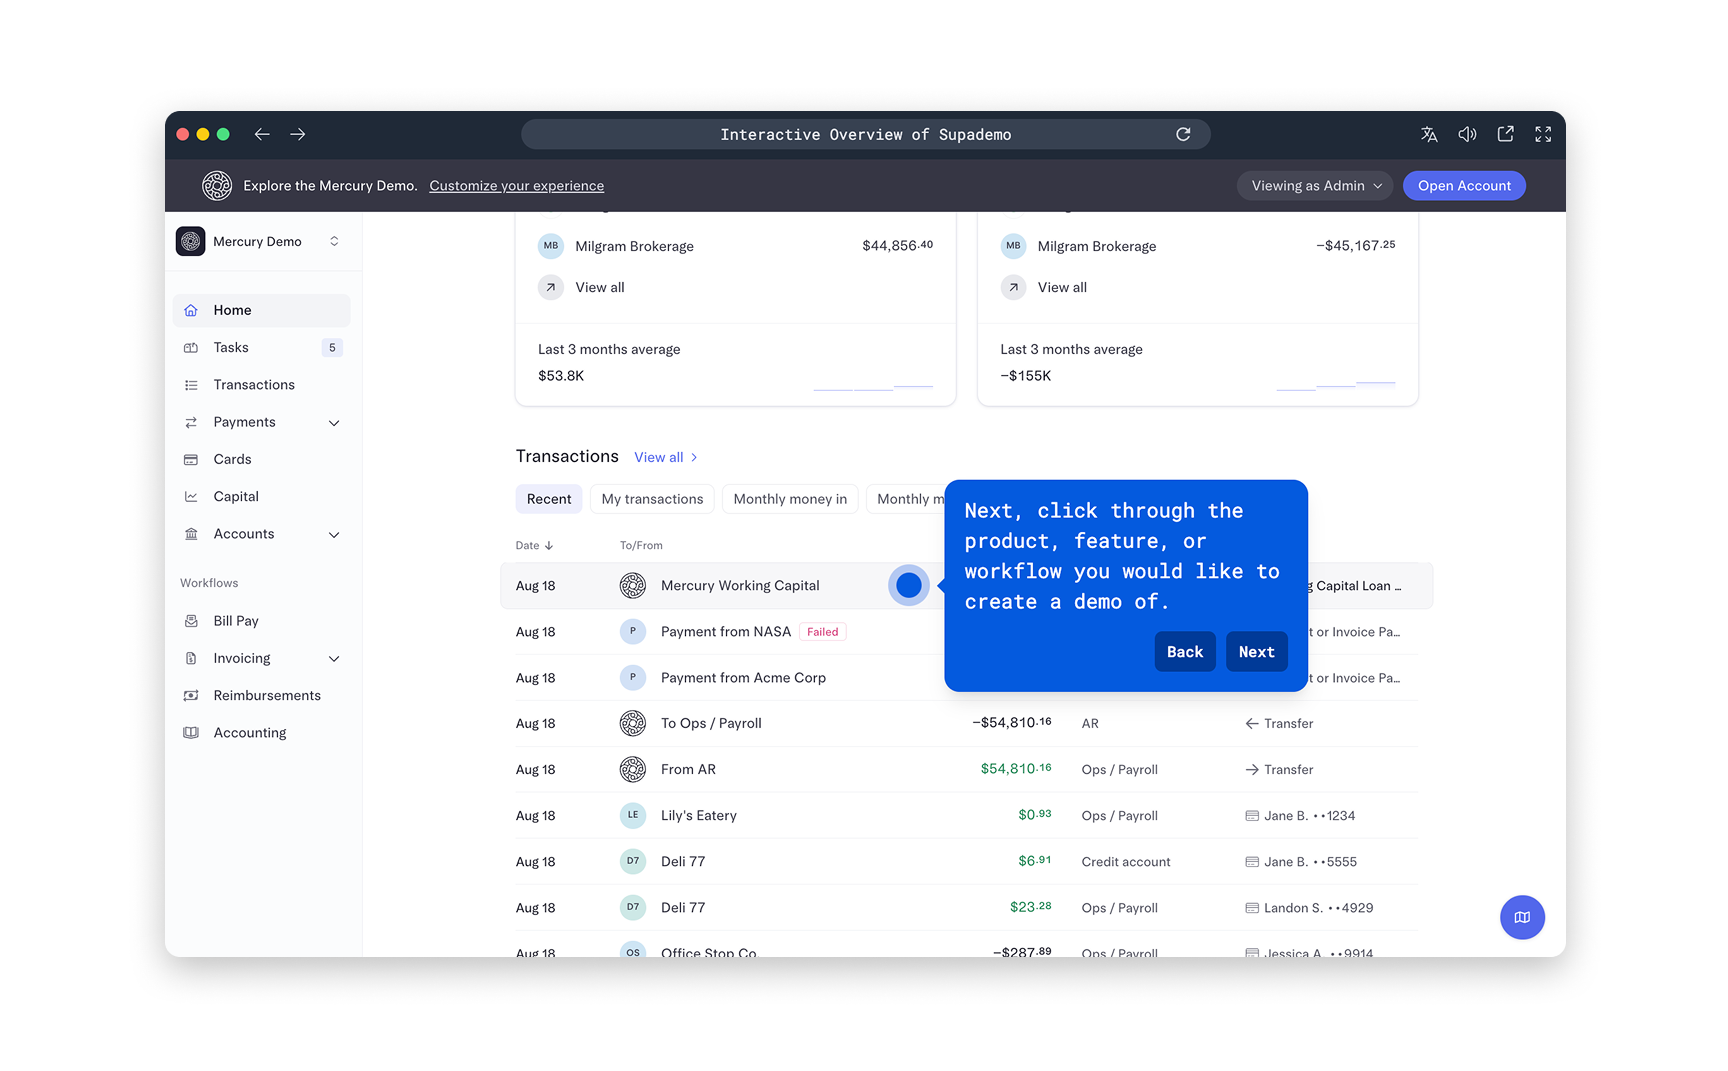The height and width of the screenshot is (1071, 1728).
Task: Open demo in new window icon
Action: [x=1505, y=134]
